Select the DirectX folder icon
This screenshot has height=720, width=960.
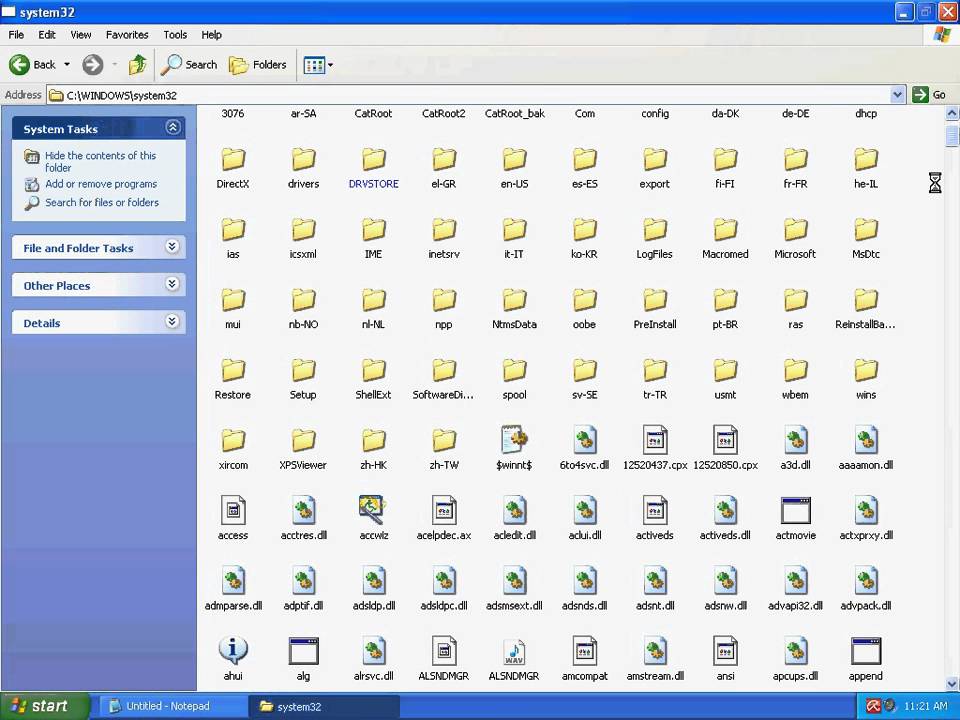(x=233, y=159)
